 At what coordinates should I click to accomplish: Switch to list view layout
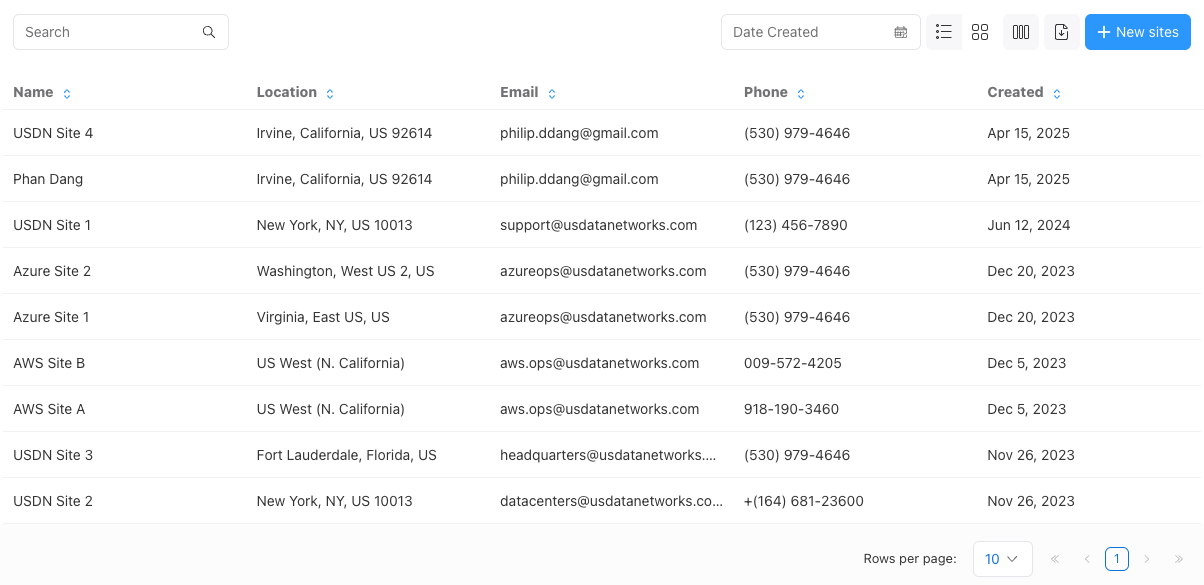(943, 31)
